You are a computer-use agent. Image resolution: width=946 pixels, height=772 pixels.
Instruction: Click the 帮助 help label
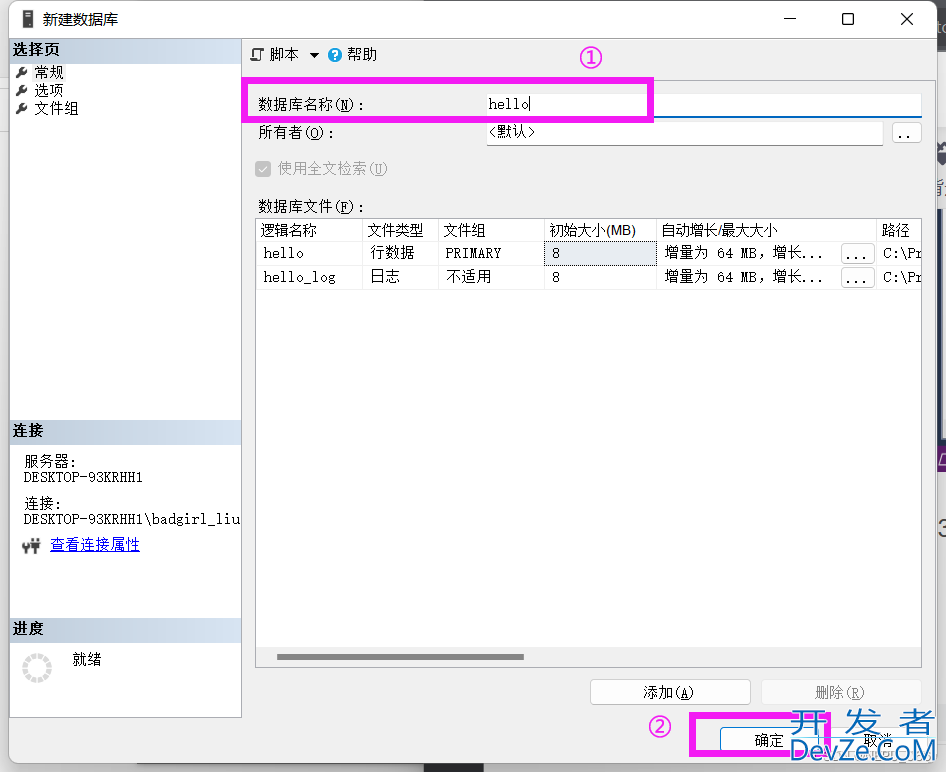pyautogui.click(x=361, y=55)
